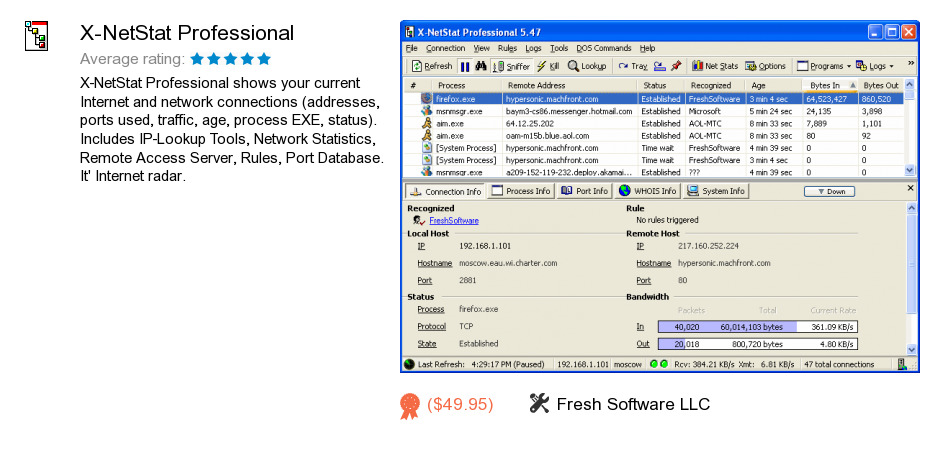Open the DOS Commands menu
The width and height of the screenshot is (940, 450).
tap(604, 49)
